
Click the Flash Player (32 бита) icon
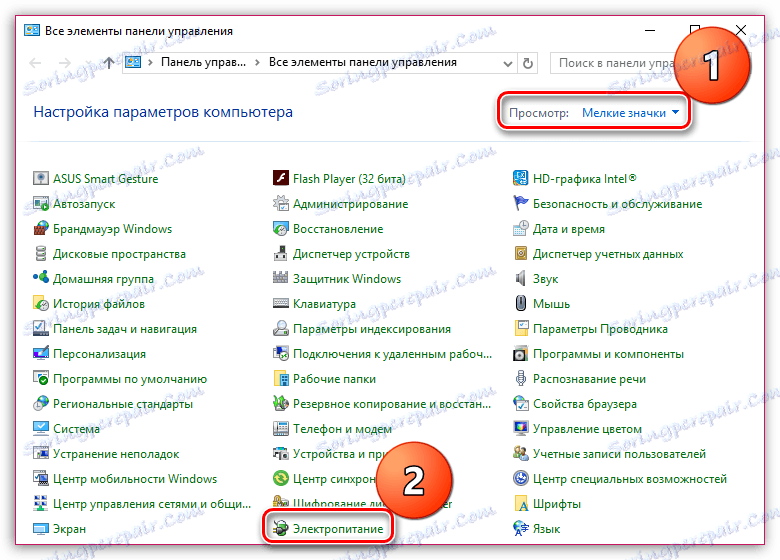point(281,178)
